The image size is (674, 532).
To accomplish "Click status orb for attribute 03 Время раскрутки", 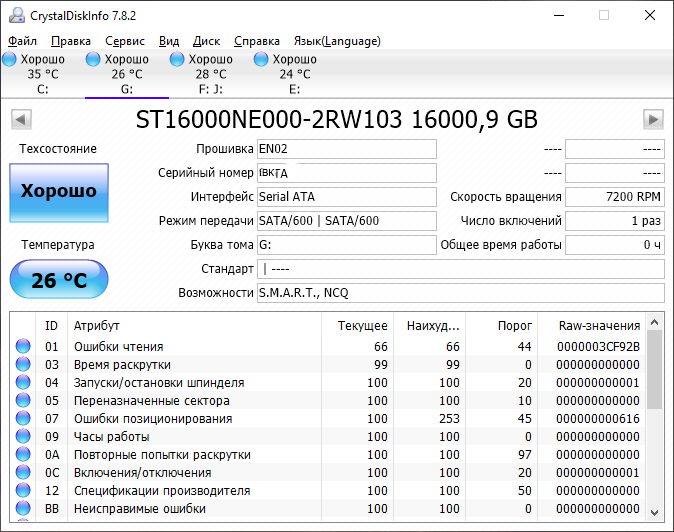I will tap(23, 364).
